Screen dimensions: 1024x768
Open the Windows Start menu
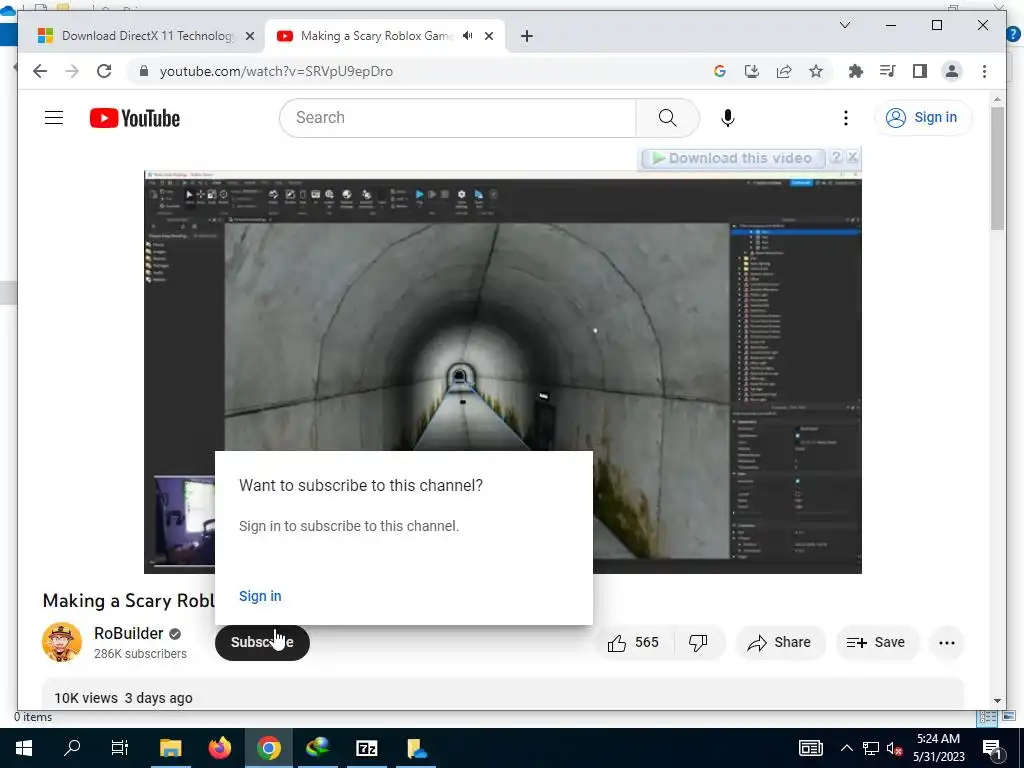pyautogui.click(x=24, y=748)
